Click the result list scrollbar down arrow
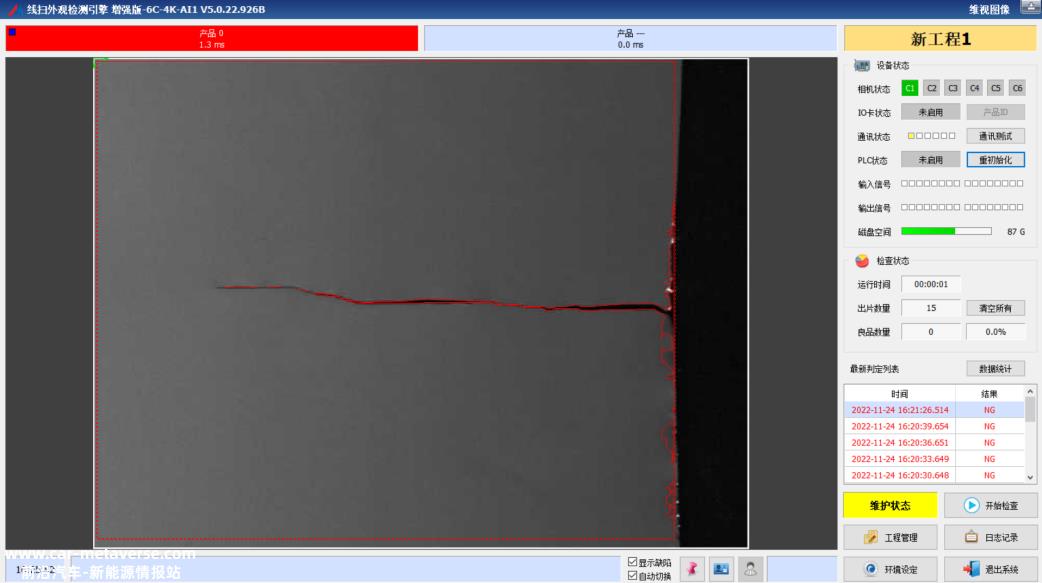Image resolution: width=1042 pixels, height=583 pixels. coord(1030,477)
